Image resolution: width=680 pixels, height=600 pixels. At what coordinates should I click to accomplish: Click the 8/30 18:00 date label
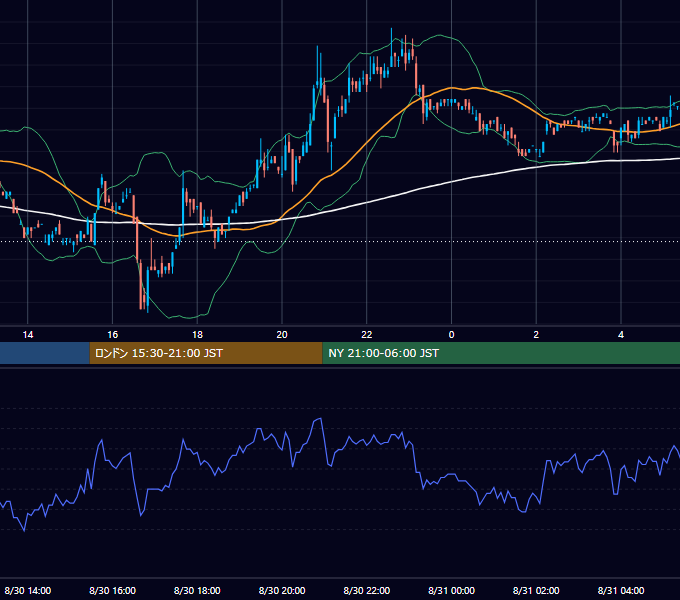coord(197,590)
